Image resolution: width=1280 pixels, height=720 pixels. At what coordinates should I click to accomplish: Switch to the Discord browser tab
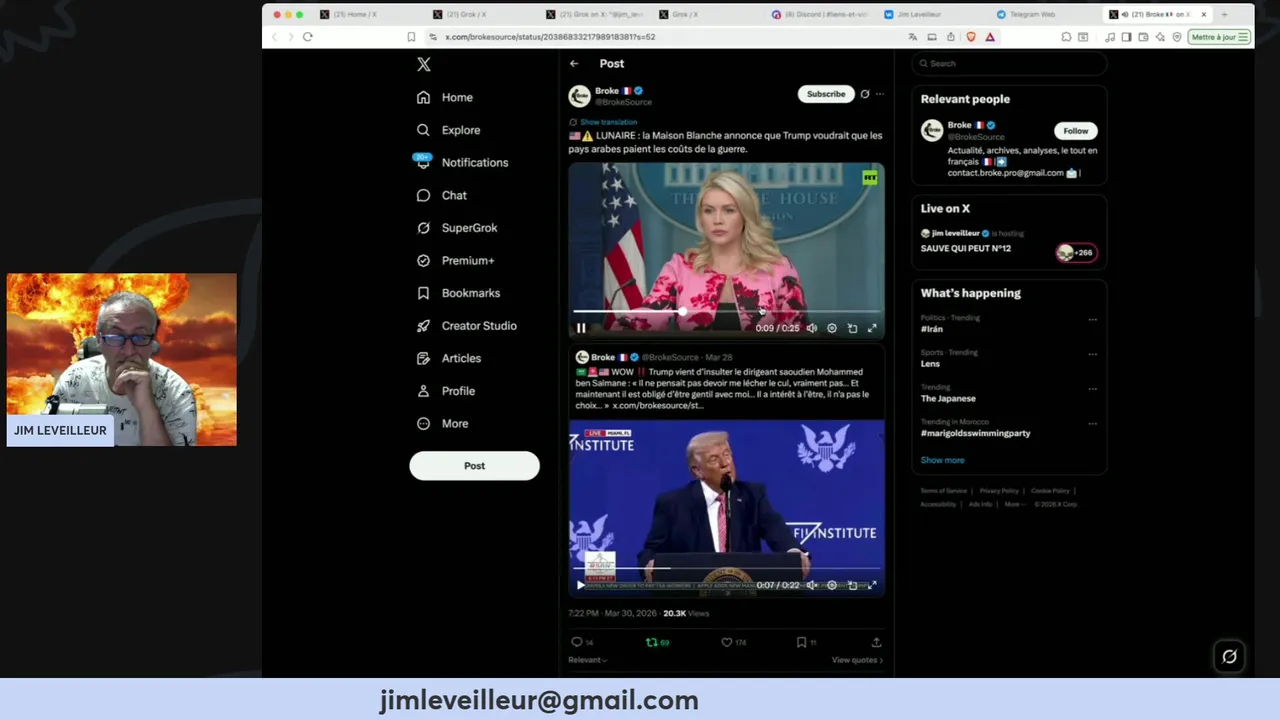(820, 14)
